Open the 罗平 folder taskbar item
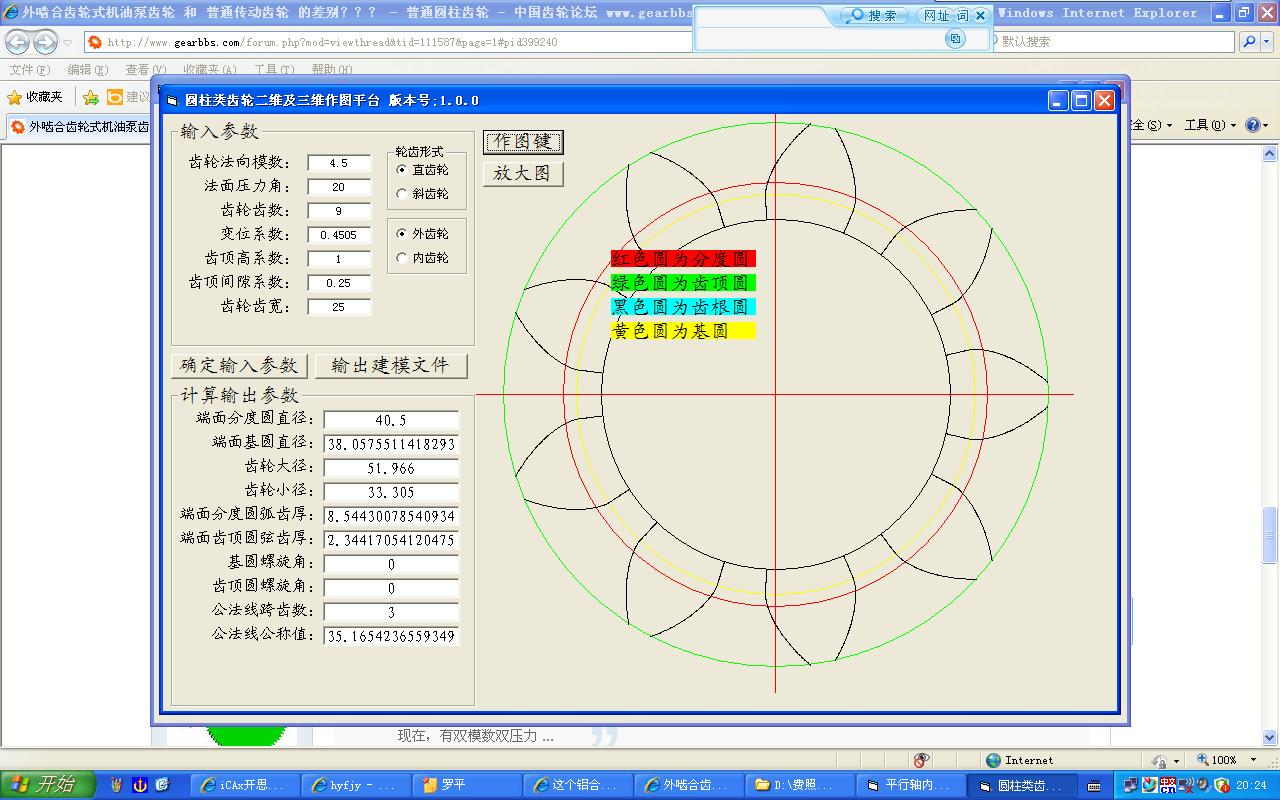The height and width of the screenshot is (800, 1280). 466,786
